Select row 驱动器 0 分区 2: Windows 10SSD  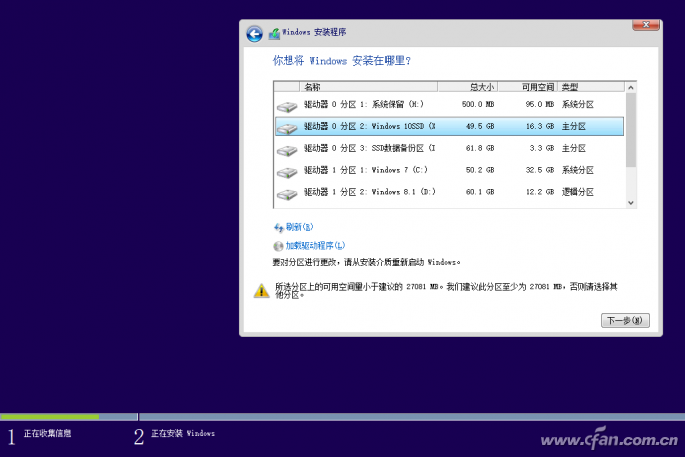[x=449, y=126]
